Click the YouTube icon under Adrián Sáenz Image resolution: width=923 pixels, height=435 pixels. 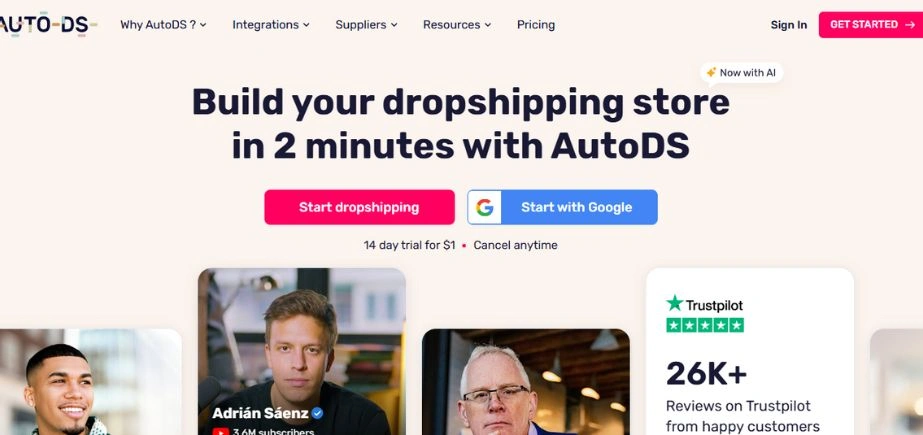[221, 431]
